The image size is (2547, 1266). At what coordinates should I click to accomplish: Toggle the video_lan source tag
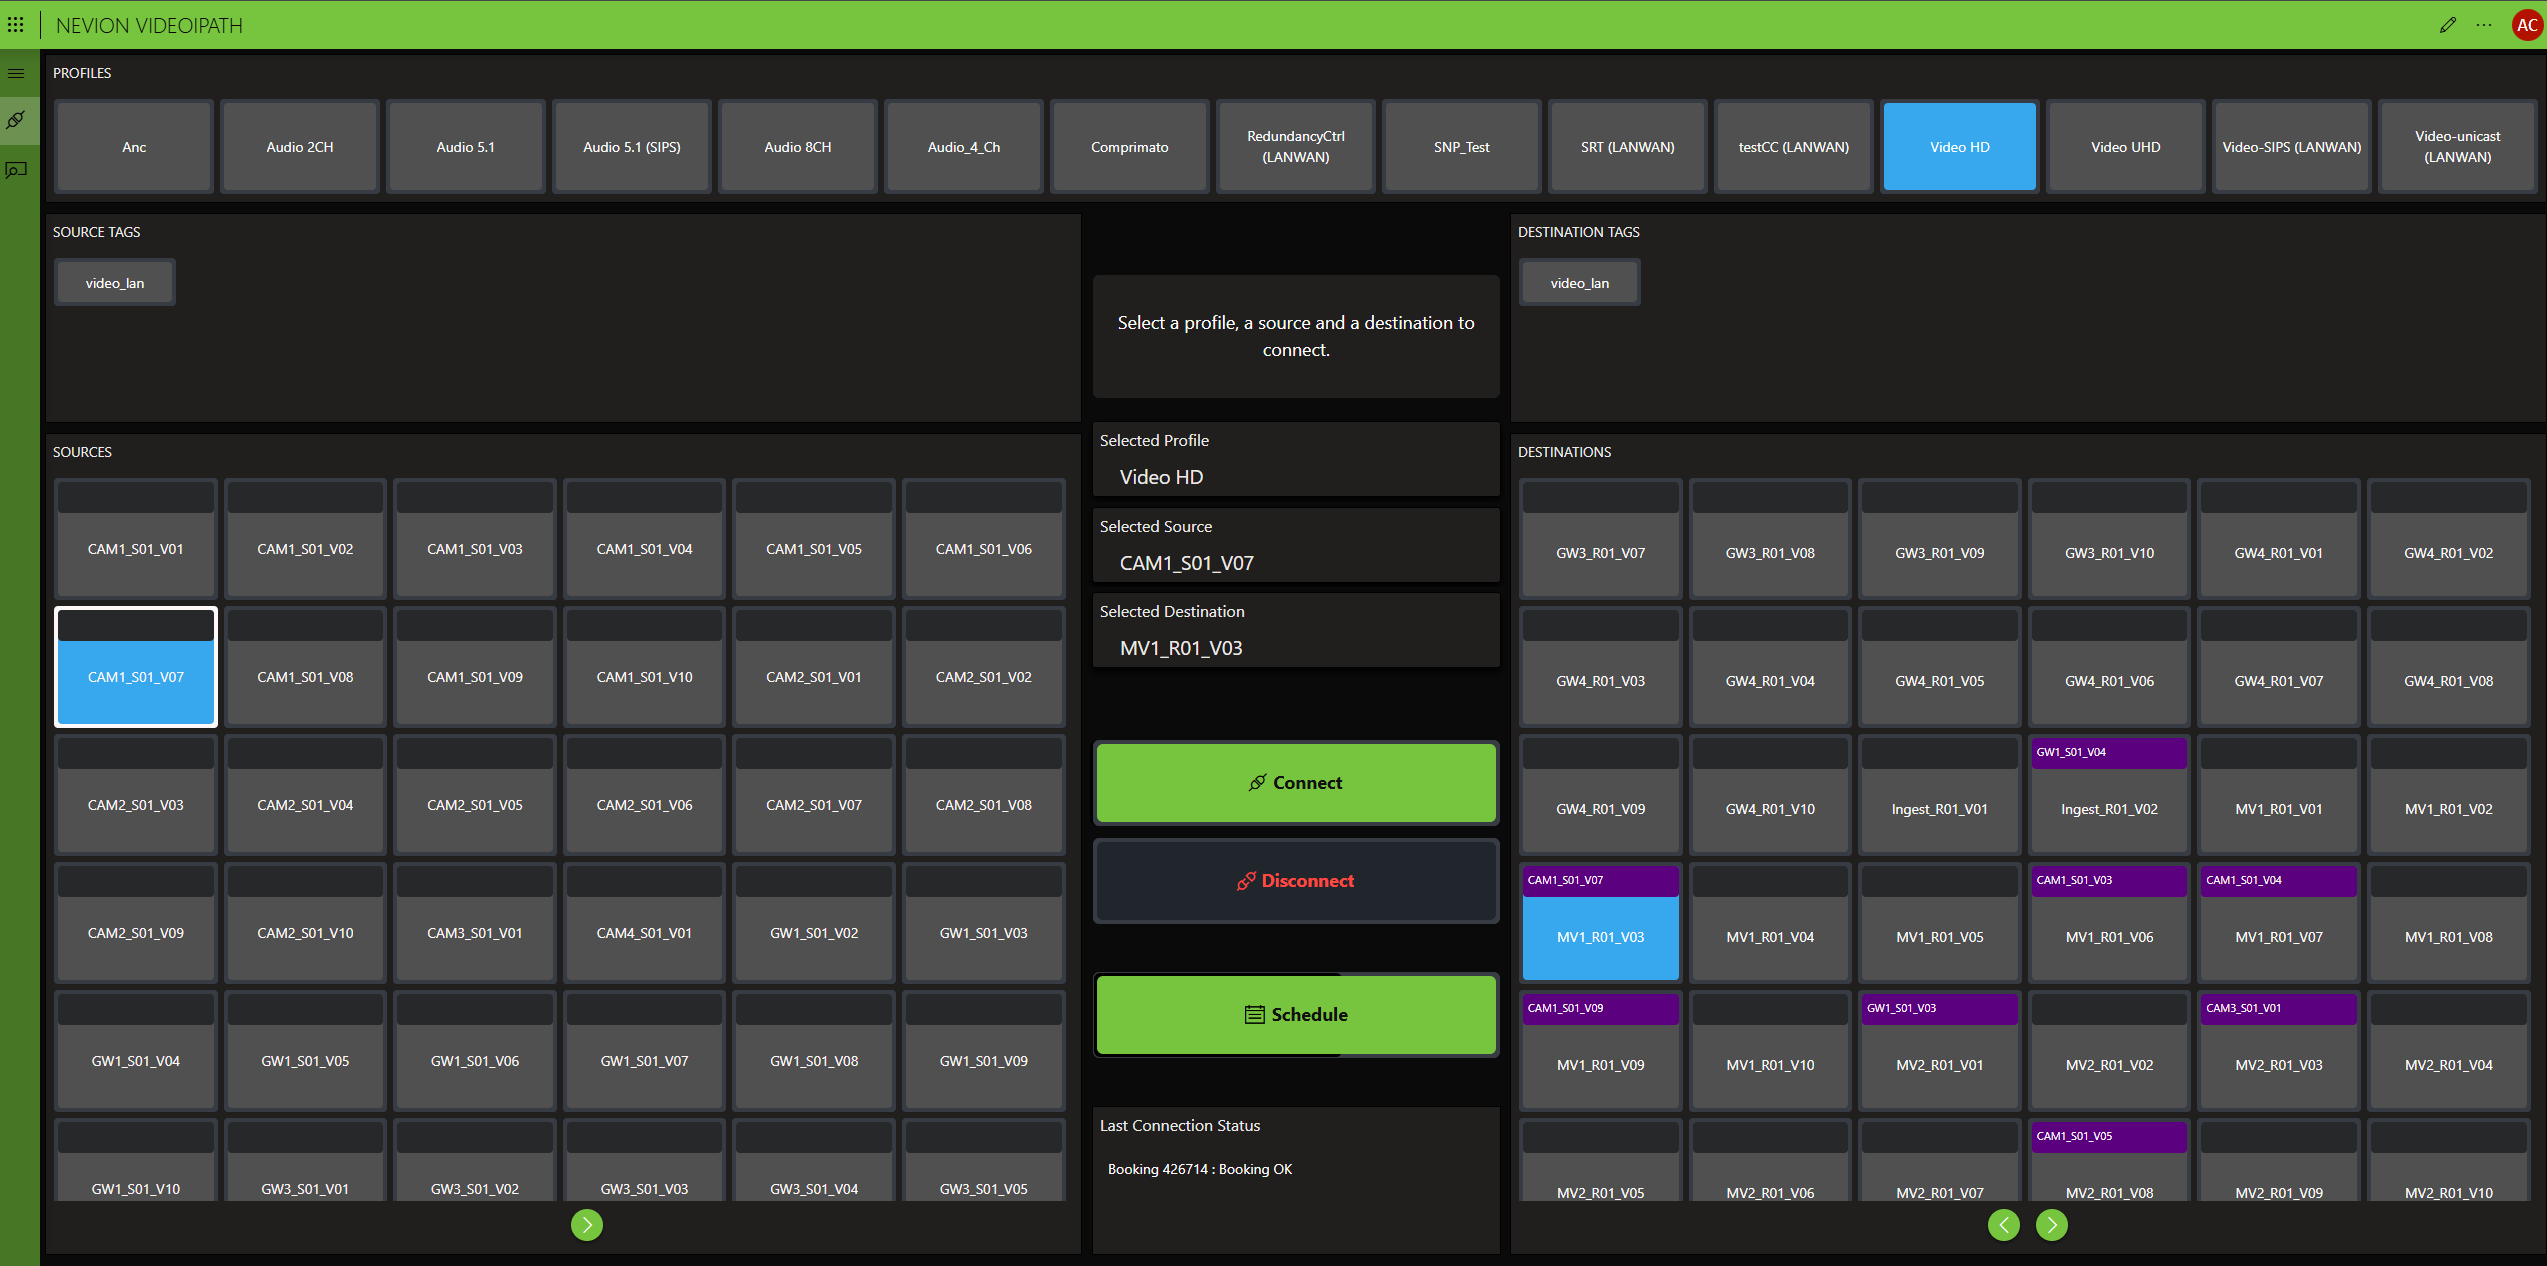[x=115, y=283]
